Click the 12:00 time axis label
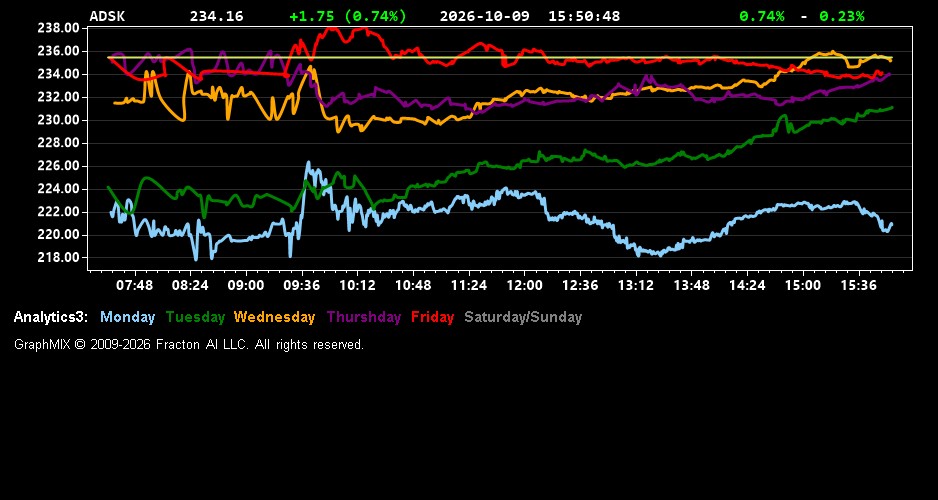This screenshot has width=938, height=500. click(x=524, y=285)
